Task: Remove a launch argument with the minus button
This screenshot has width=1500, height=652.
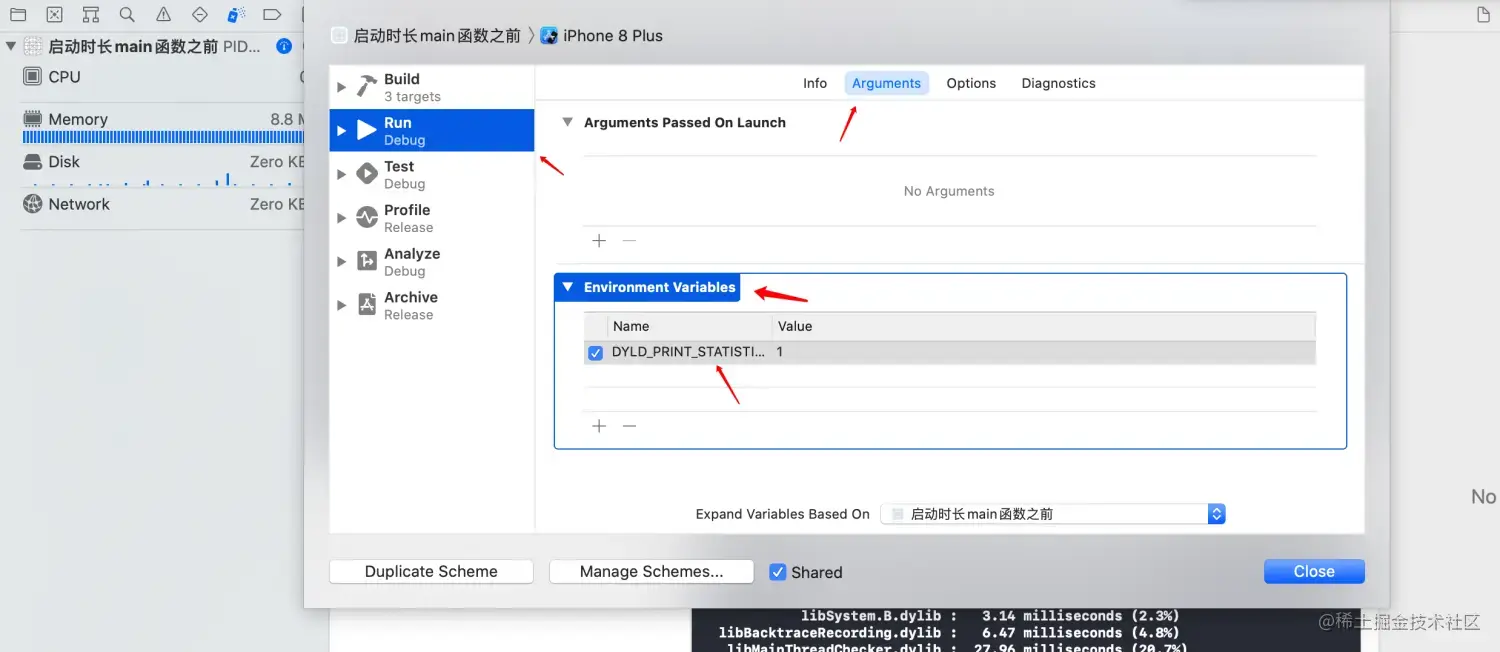Action: pyautogui.click(x=629, y=240)
